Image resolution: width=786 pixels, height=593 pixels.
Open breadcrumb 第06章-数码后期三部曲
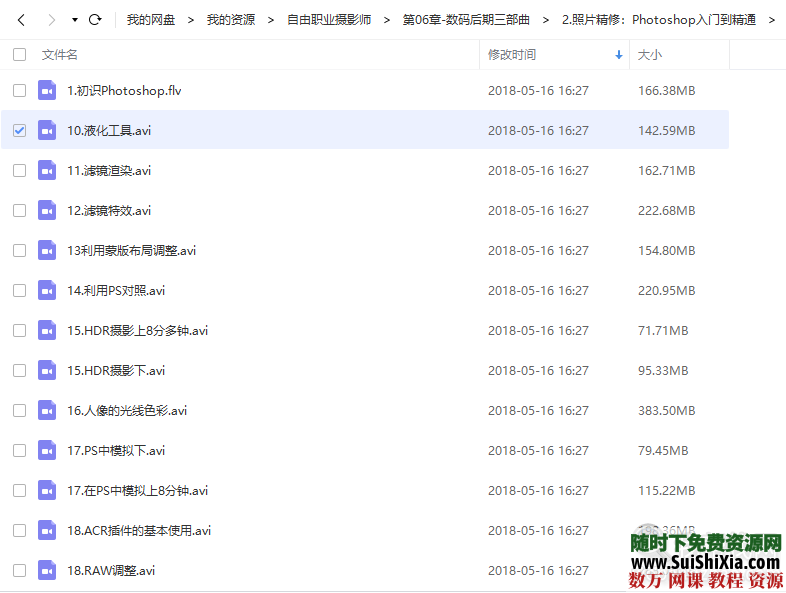click(x=466, y=20)
